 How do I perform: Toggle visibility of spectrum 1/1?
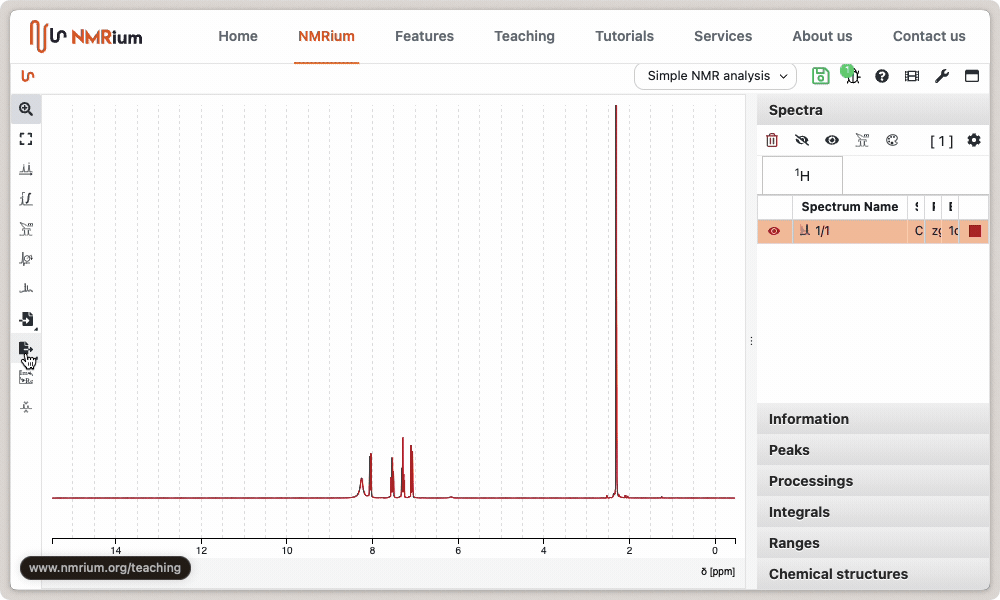click(x=774, y=231)
